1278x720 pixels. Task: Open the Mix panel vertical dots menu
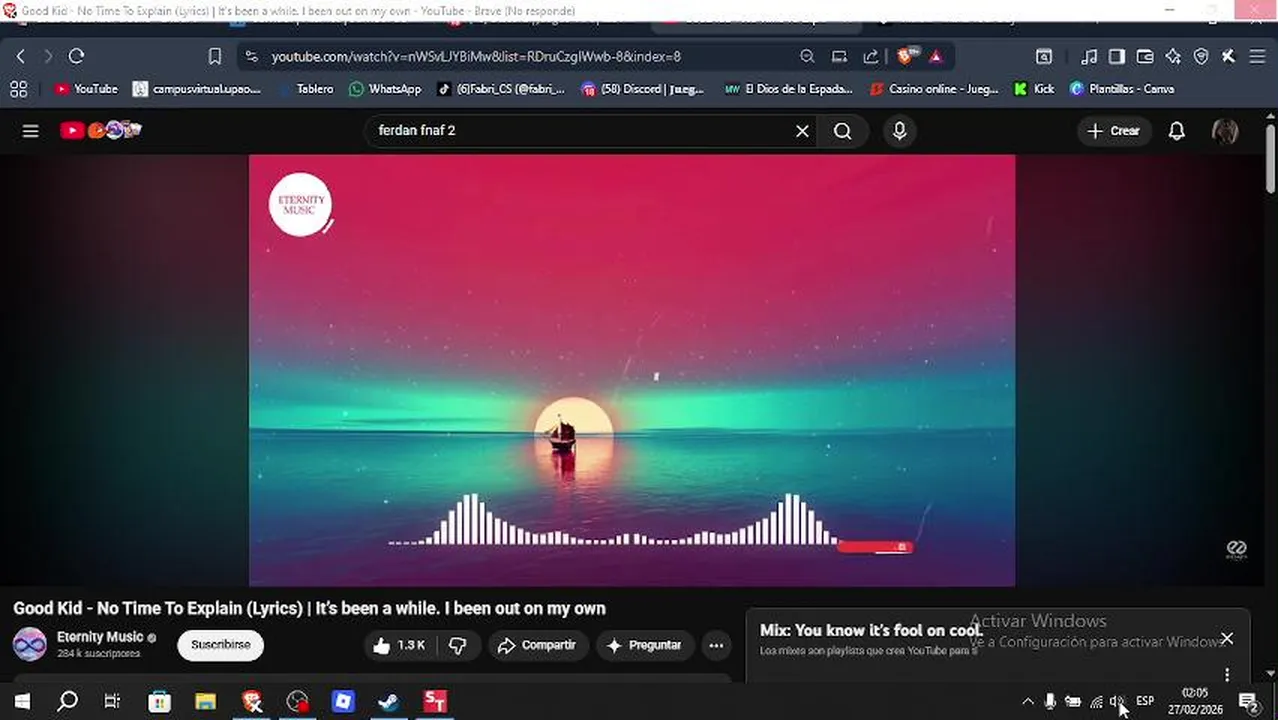coord(1227,675)
